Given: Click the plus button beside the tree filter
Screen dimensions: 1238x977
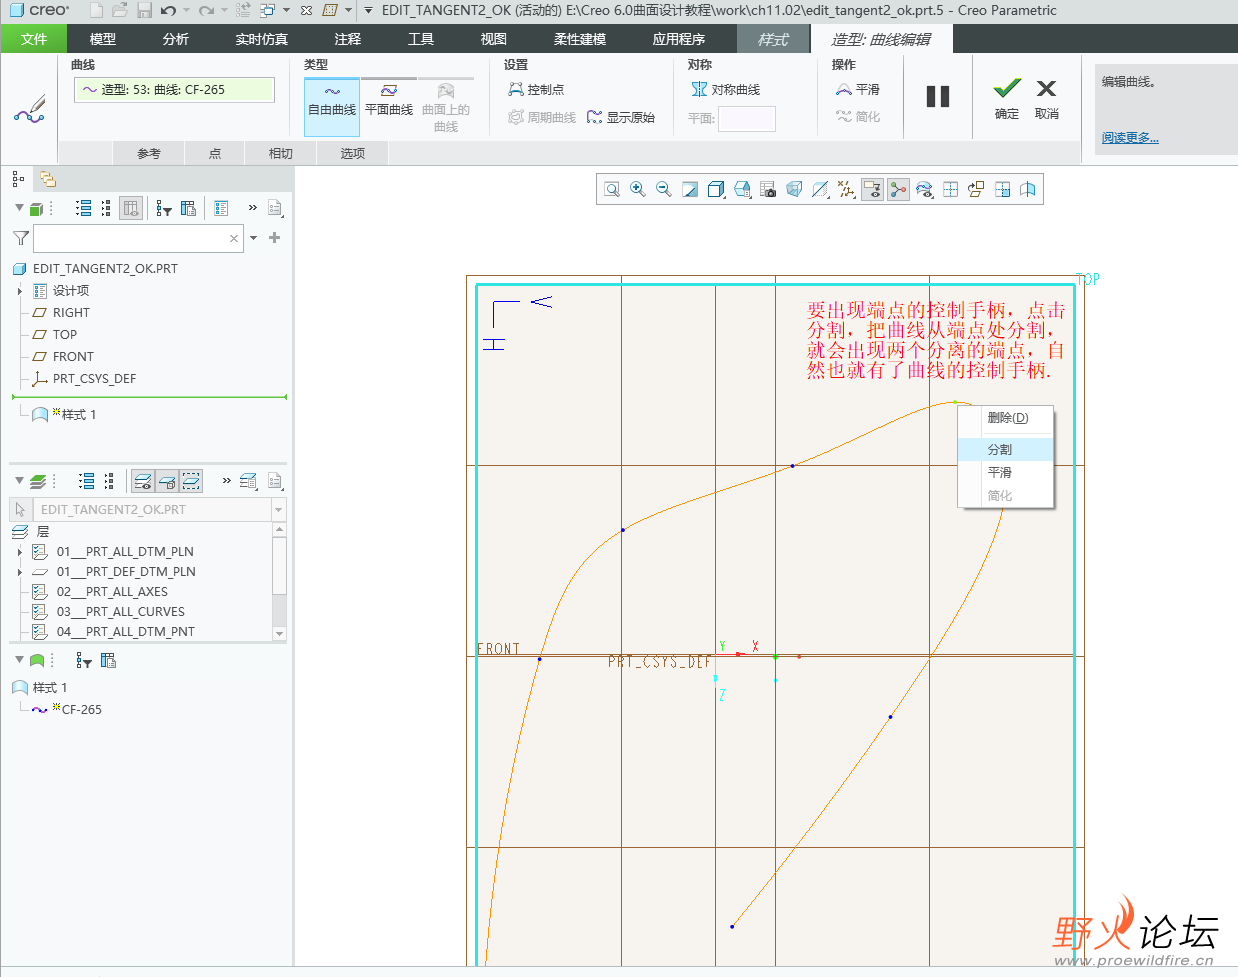Looking at the screenshot, I should click(x=275, y=238).
